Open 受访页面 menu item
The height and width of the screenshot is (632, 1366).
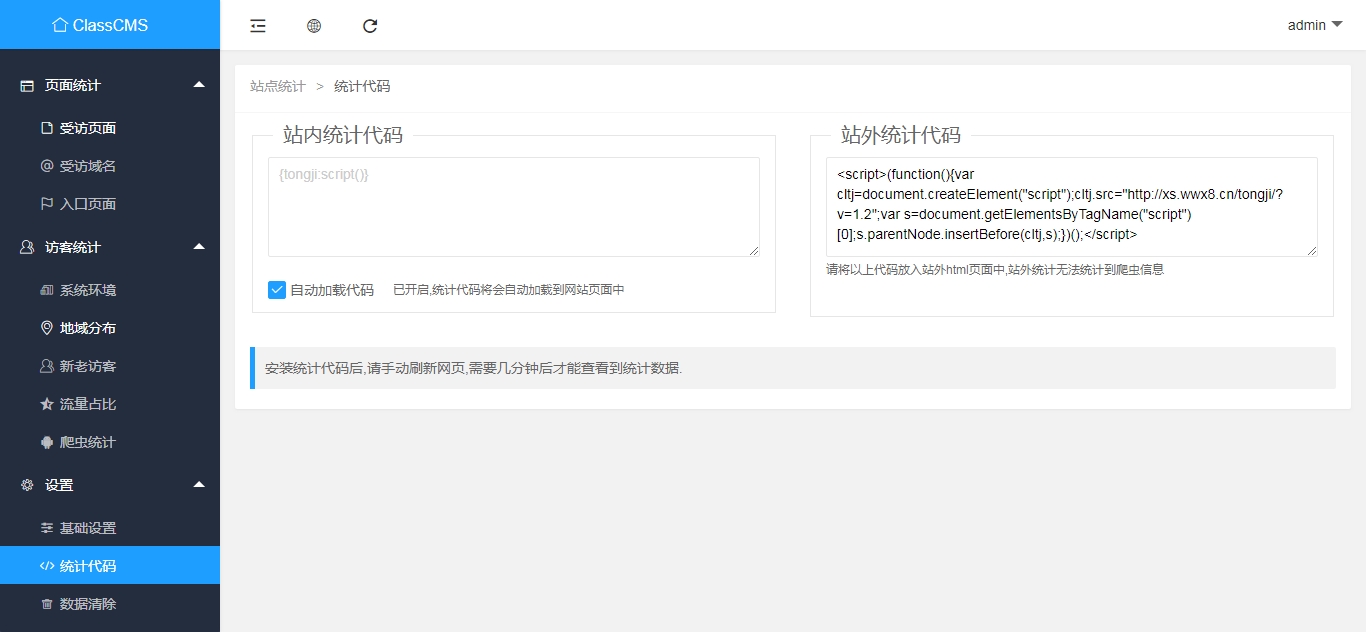(x=87, y=128)
